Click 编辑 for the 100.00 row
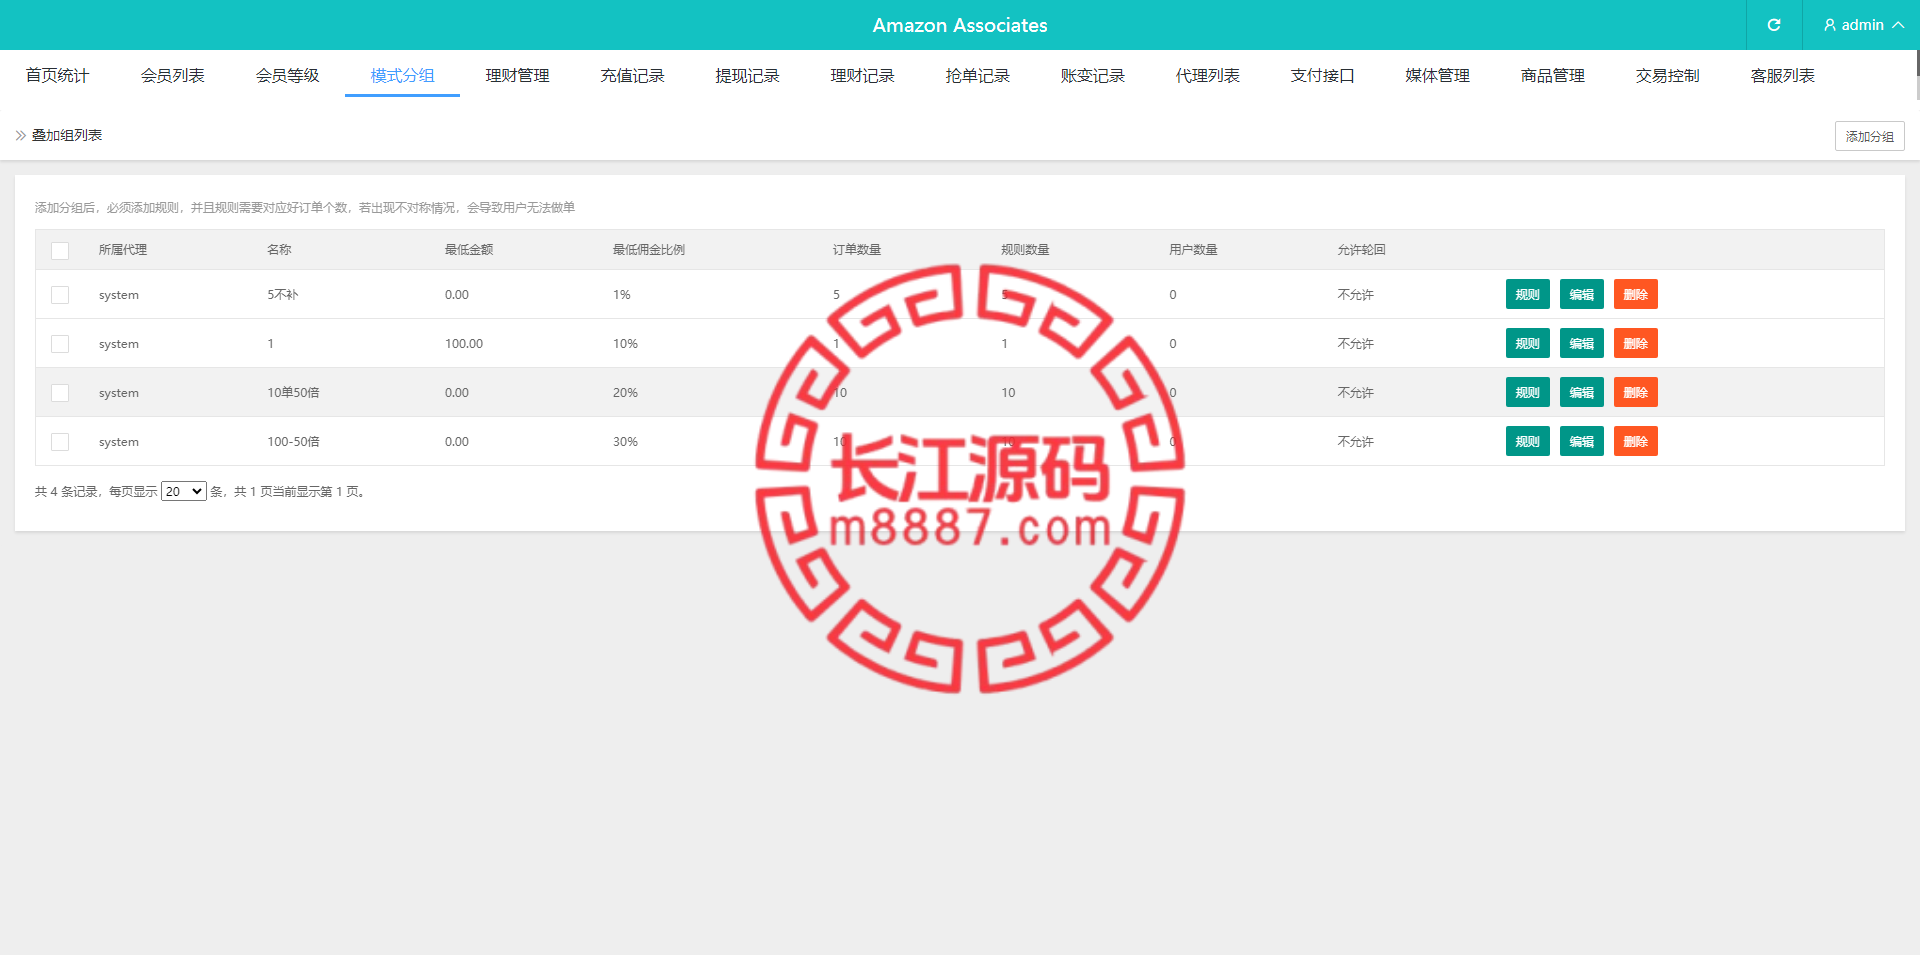Image resolution: width=1920 pixels, height=955 pixels. tap(1581, 343)
